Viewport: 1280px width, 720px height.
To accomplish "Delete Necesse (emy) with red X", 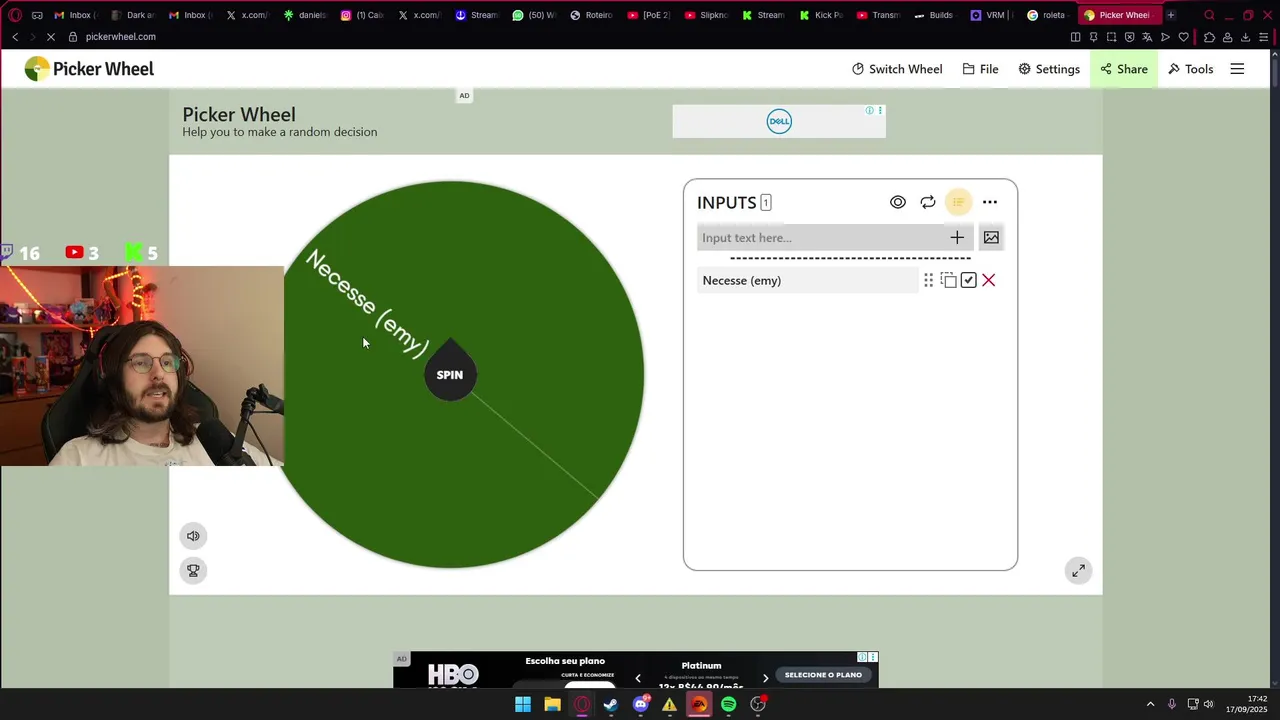I will click(x=989, y=280).
